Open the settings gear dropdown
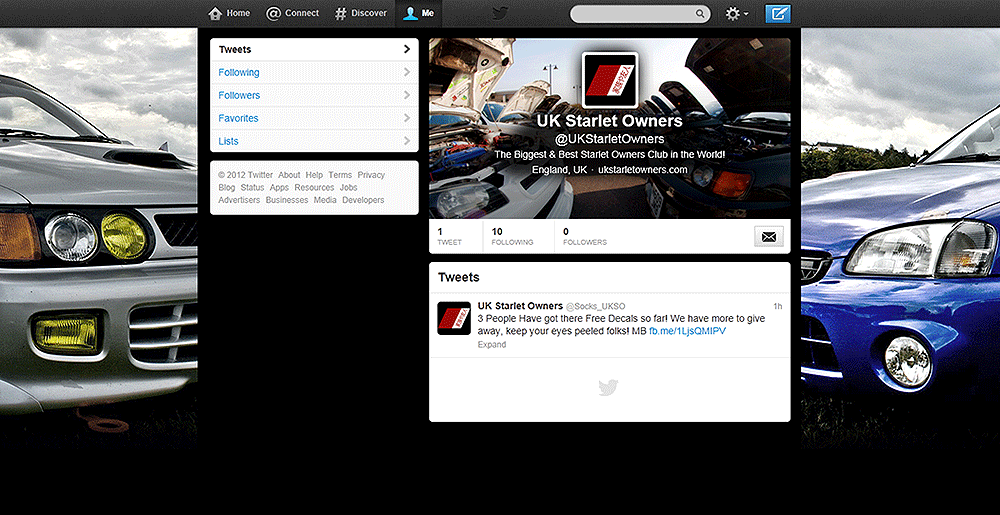1000x515 pixels. (737, 14)
